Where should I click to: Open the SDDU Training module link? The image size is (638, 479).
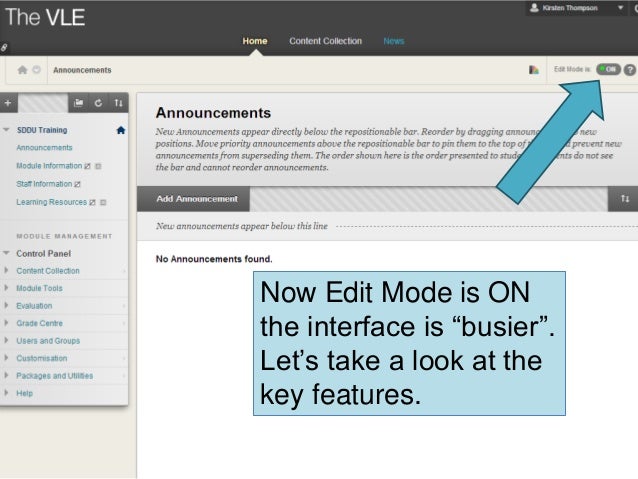pyautogui.click(x=42, y=130)
